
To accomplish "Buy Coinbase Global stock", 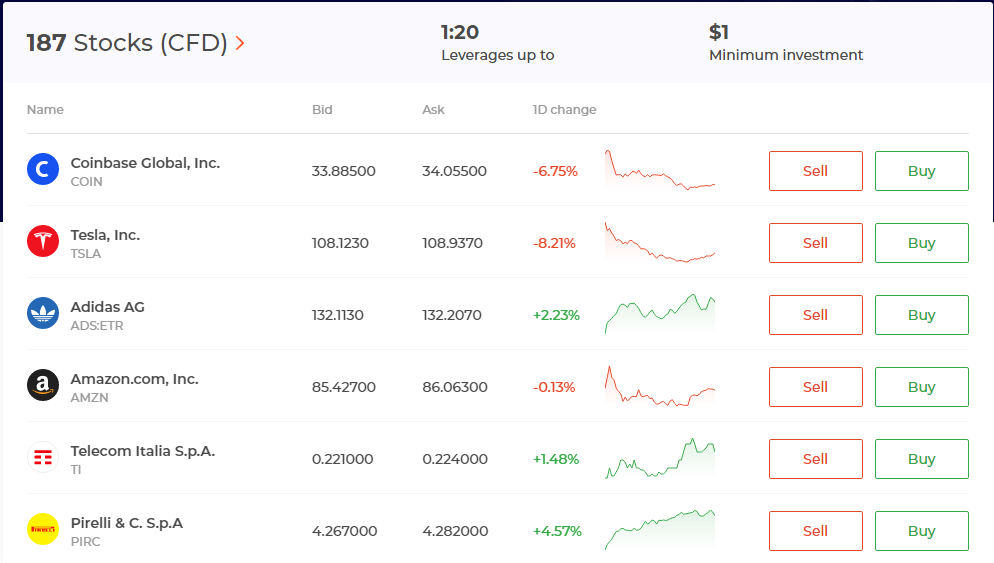I will 922,171.
